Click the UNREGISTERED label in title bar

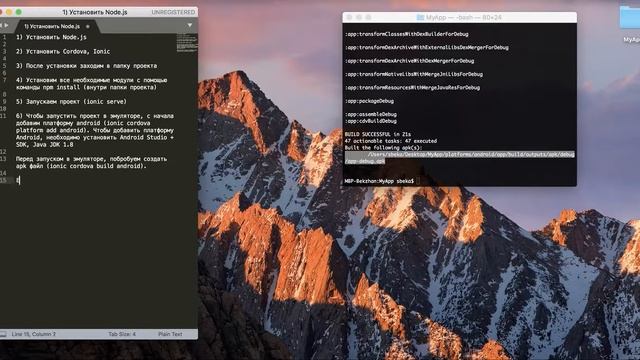click(x=173, y=12)
